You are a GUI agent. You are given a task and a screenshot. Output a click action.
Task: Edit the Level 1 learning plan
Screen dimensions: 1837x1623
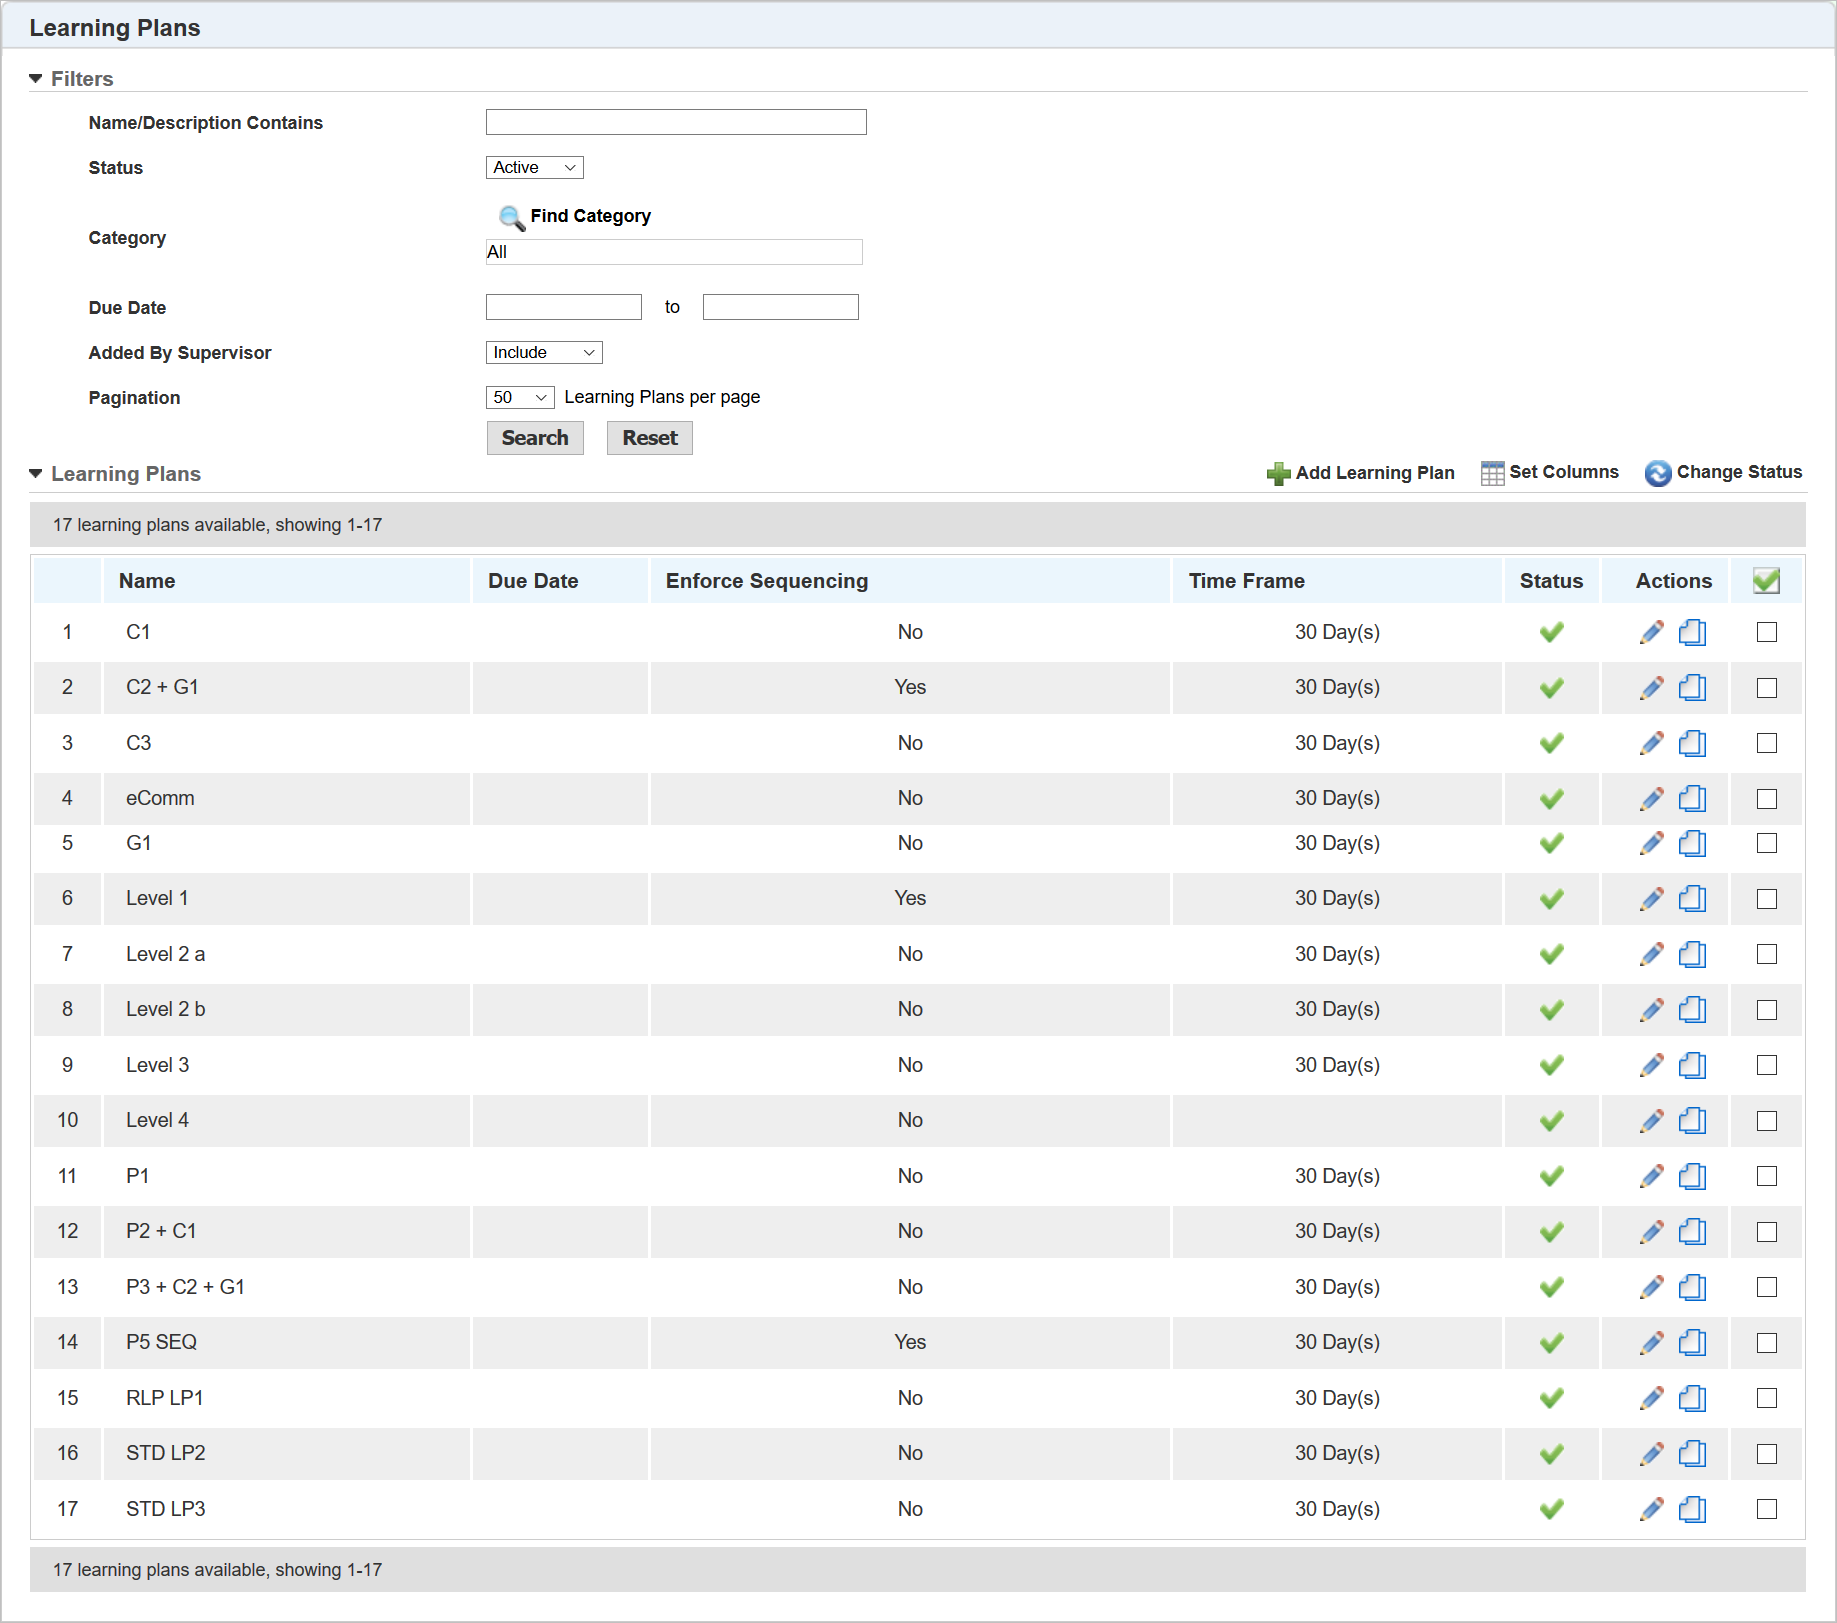(x=1651, y=898)
